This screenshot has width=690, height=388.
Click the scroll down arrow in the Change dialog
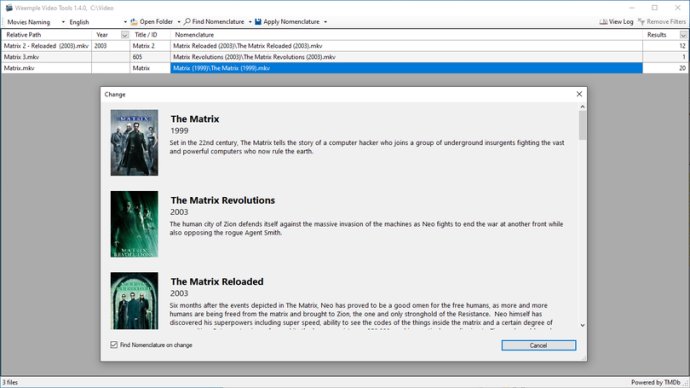tap(583, 325)
